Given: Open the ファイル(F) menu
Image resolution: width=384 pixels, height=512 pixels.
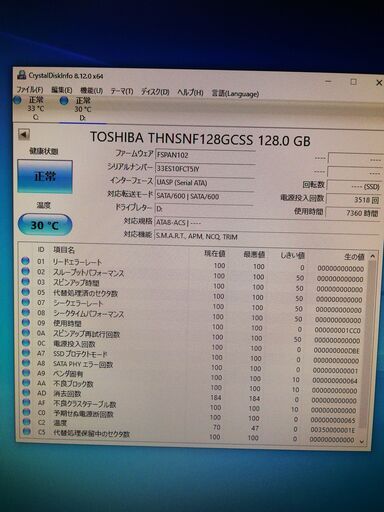Looking at the screenshot, I should 30,89.
